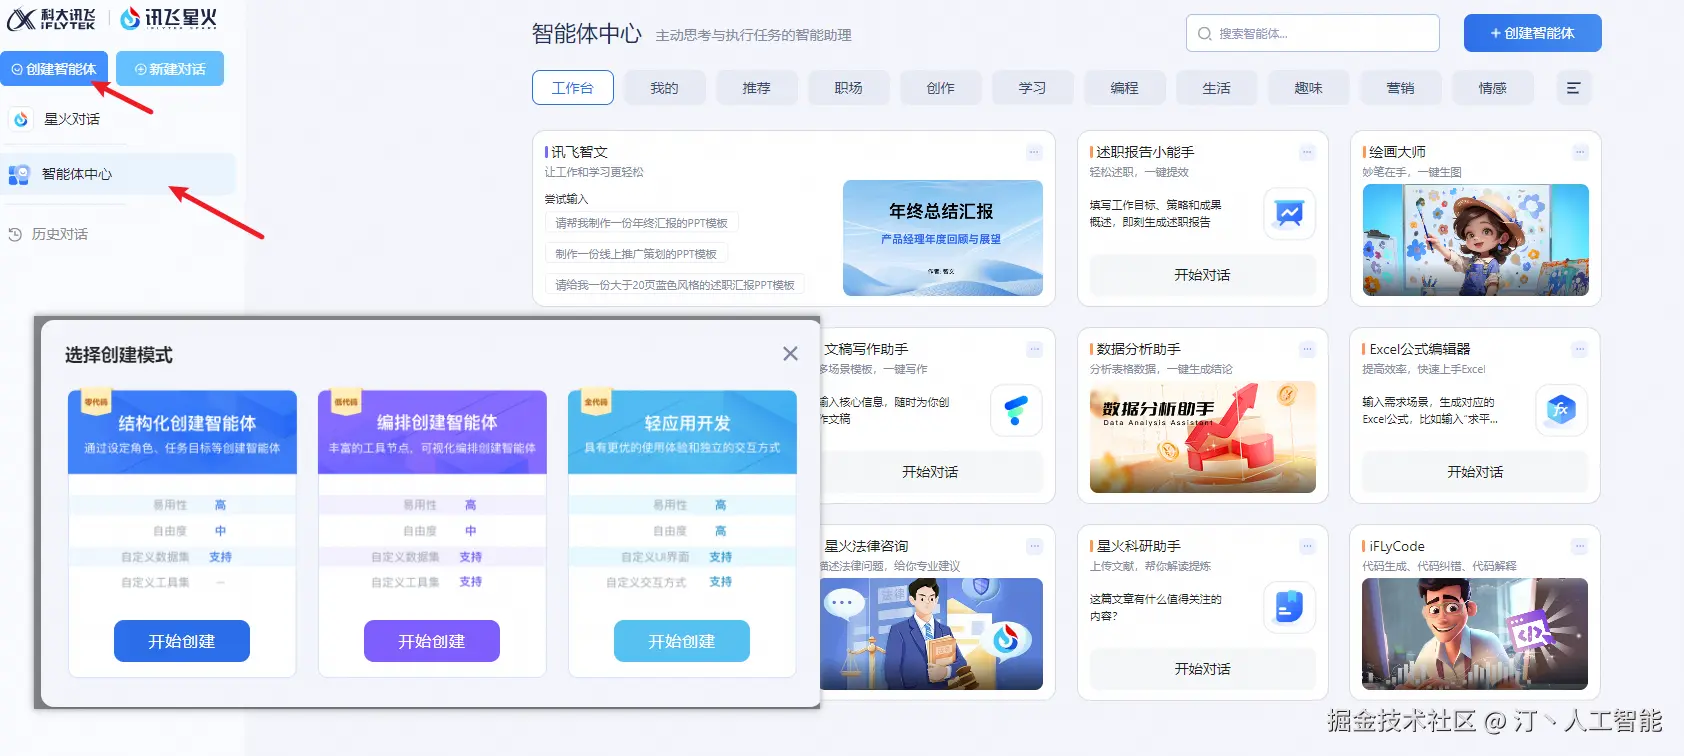1684x756 pixels.
Task: Start creating 编排创建智能体
Action: pyautogui.click(x=432, y=641)
